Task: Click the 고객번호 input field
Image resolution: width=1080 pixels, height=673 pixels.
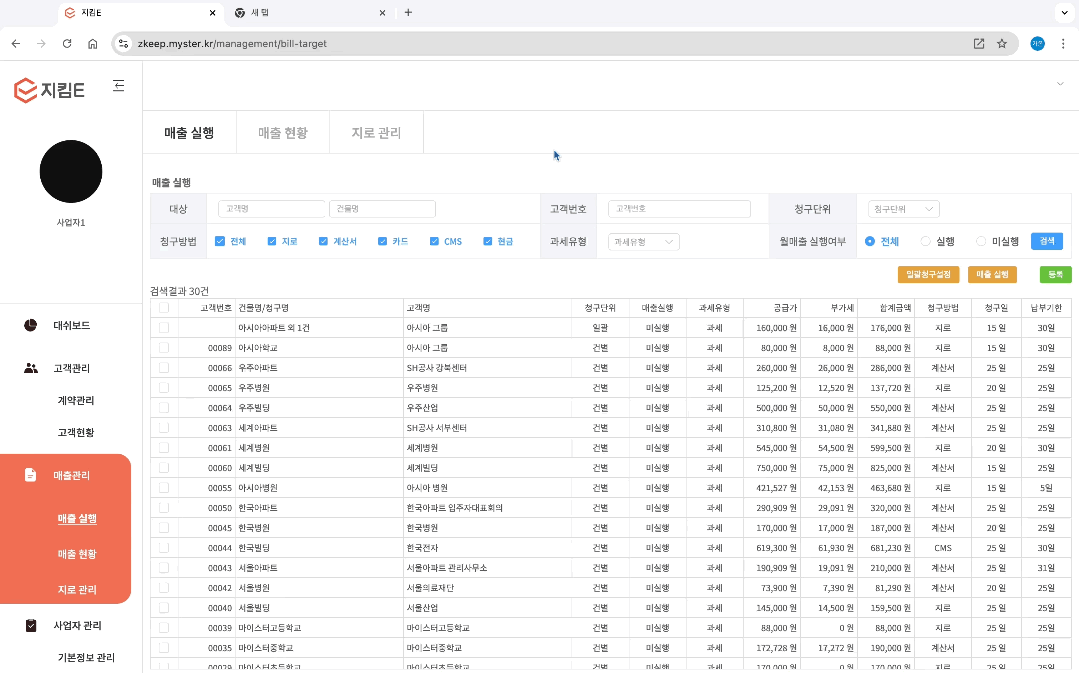Action: pyautogui.click(x=679, y=209)
